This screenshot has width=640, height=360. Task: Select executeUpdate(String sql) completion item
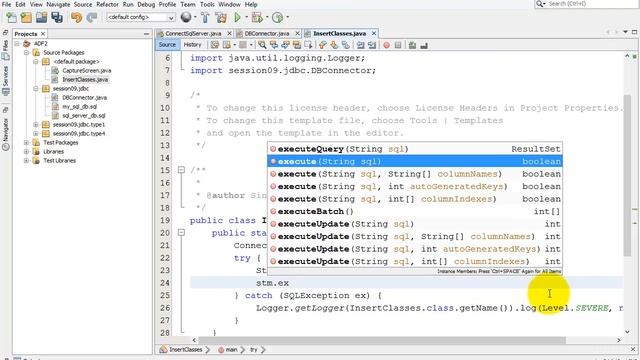coord(415,224)
